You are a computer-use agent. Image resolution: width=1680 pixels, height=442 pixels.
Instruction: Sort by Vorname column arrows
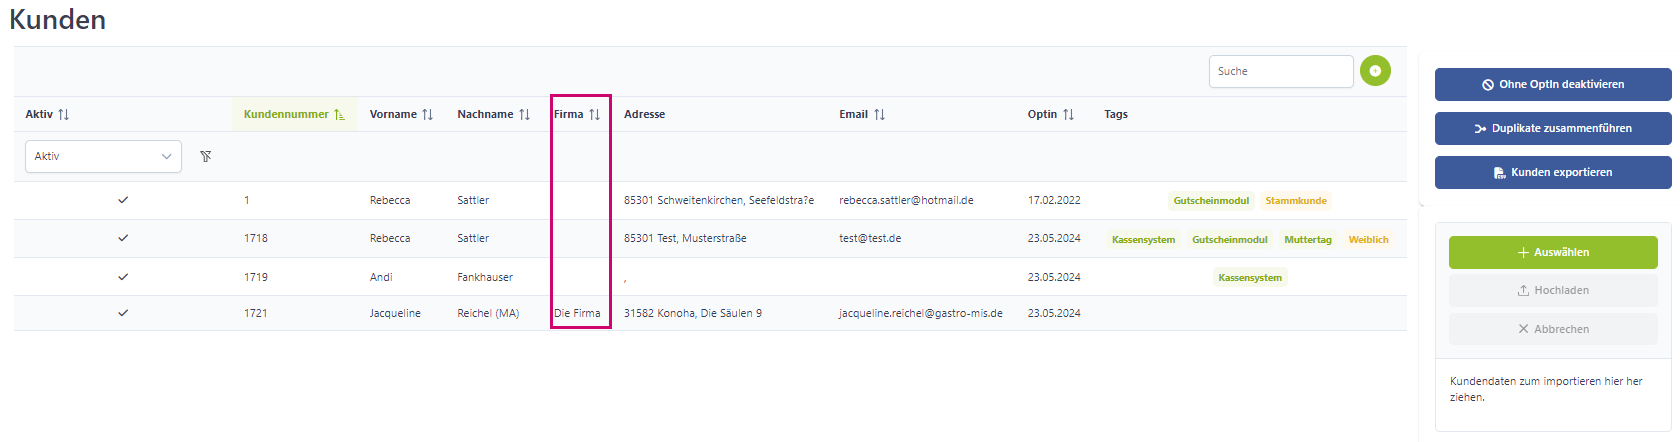(428, 114)
